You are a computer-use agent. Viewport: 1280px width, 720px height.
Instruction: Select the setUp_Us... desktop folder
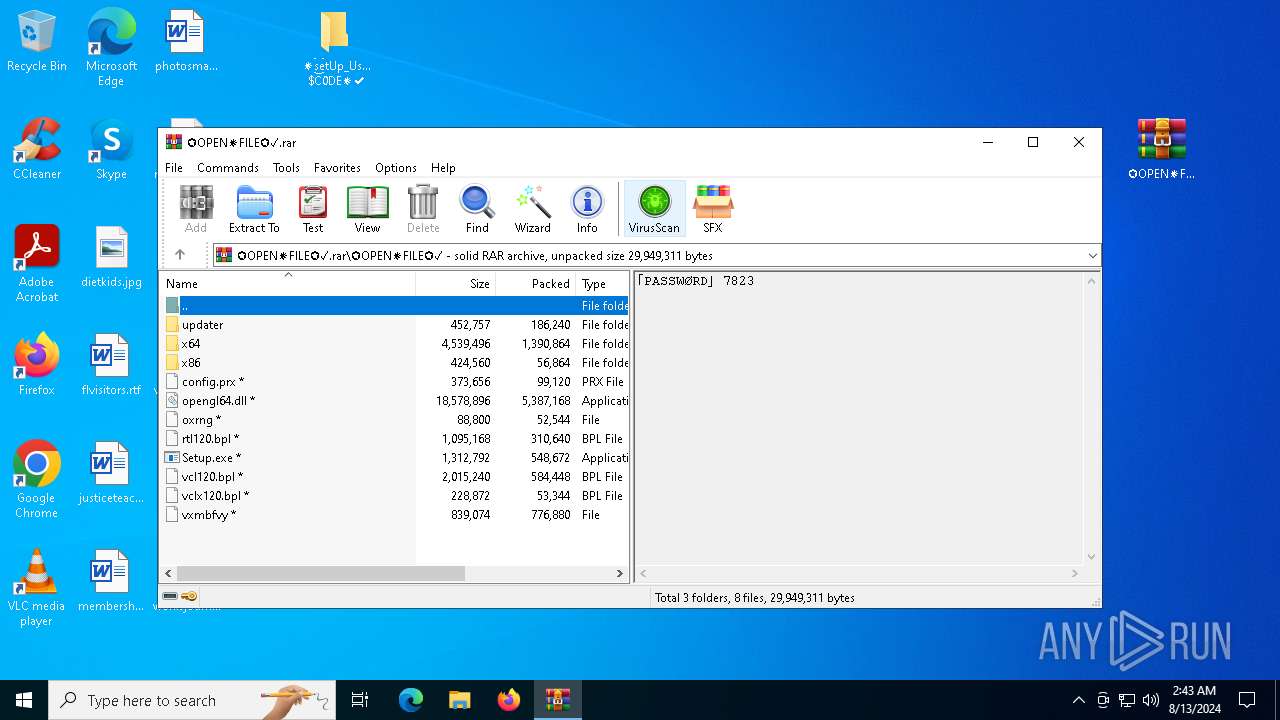(335, 48)
